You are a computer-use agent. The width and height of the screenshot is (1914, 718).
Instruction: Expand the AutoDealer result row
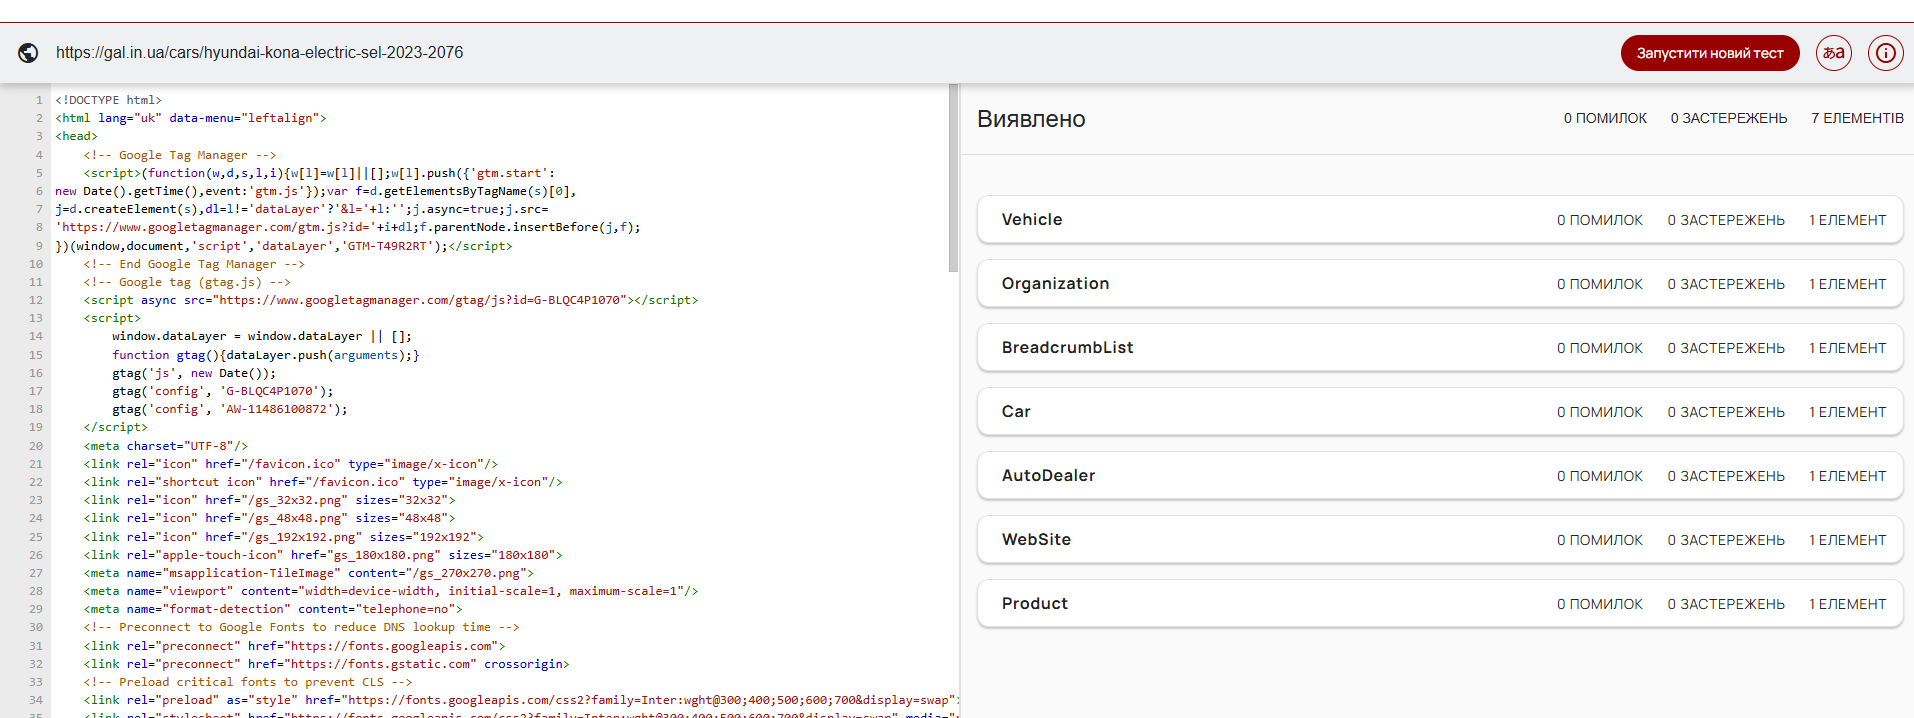pos(1440,476)
